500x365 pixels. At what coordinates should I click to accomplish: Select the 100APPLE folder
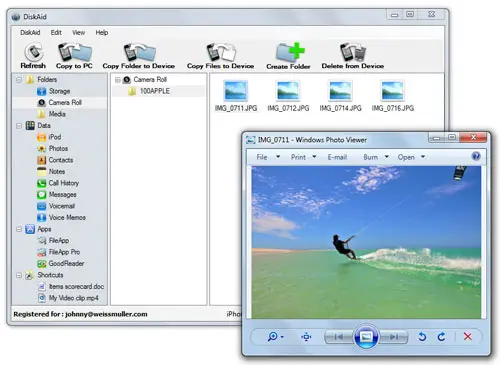pos(149,91)
